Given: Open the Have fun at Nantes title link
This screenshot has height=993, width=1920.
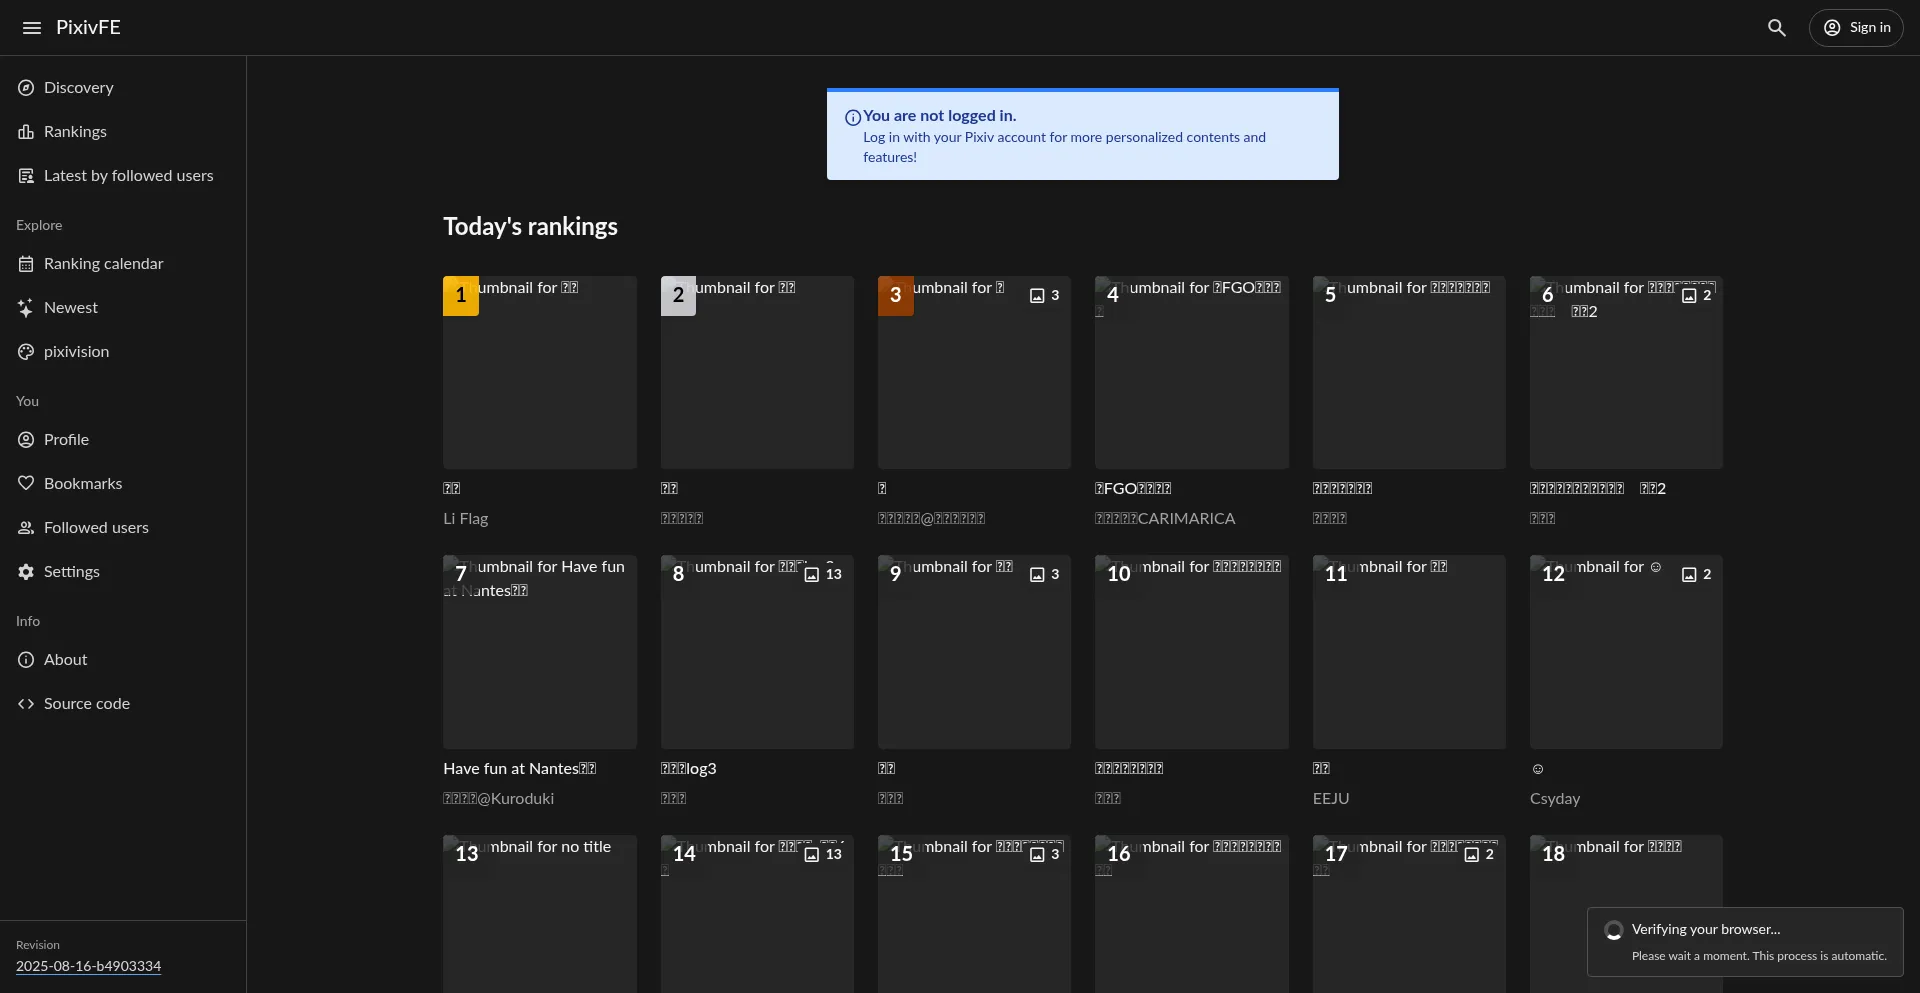Looking at the screenshot, I should tap(520, 769).
